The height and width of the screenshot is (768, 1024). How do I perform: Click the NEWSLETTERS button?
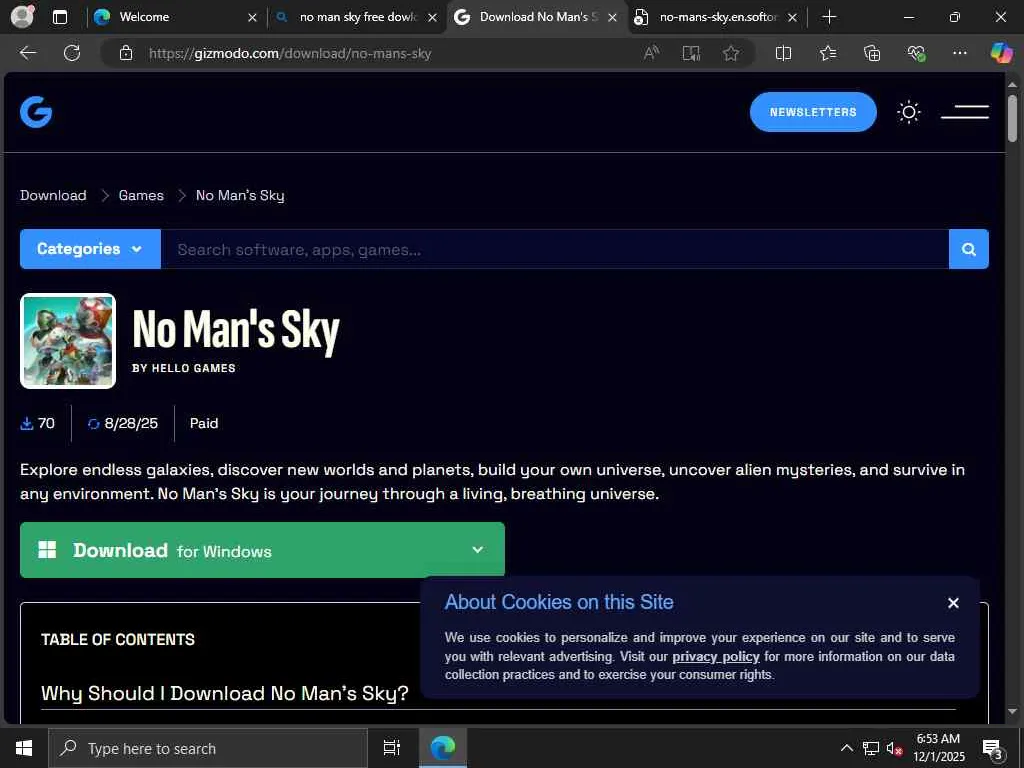(x=812, y=112)
